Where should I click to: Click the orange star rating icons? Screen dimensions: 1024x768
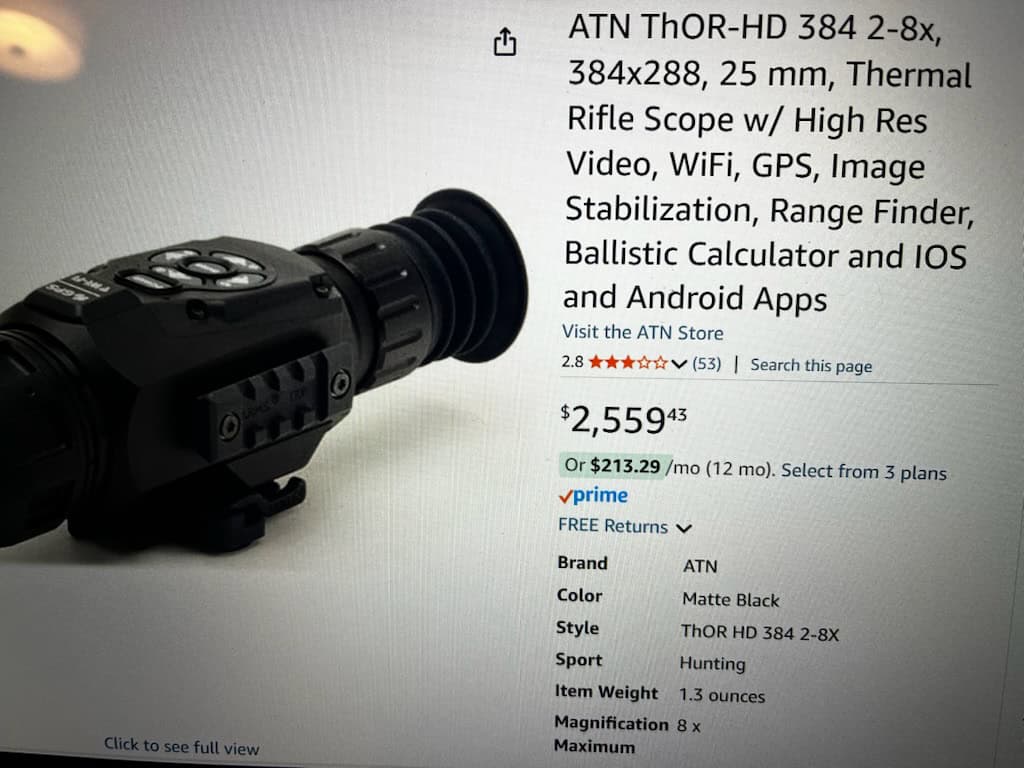628,362
